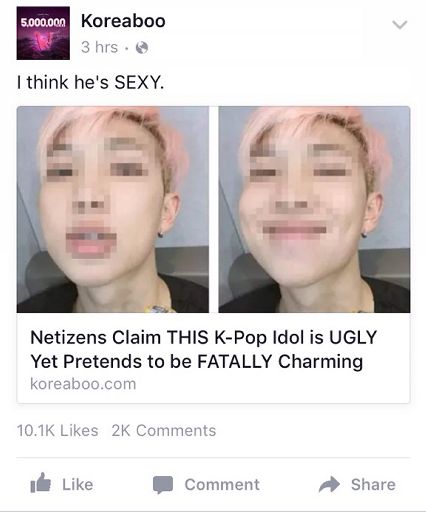
Task: Click the Share arrow icon
Action: [x=329, y=484]
